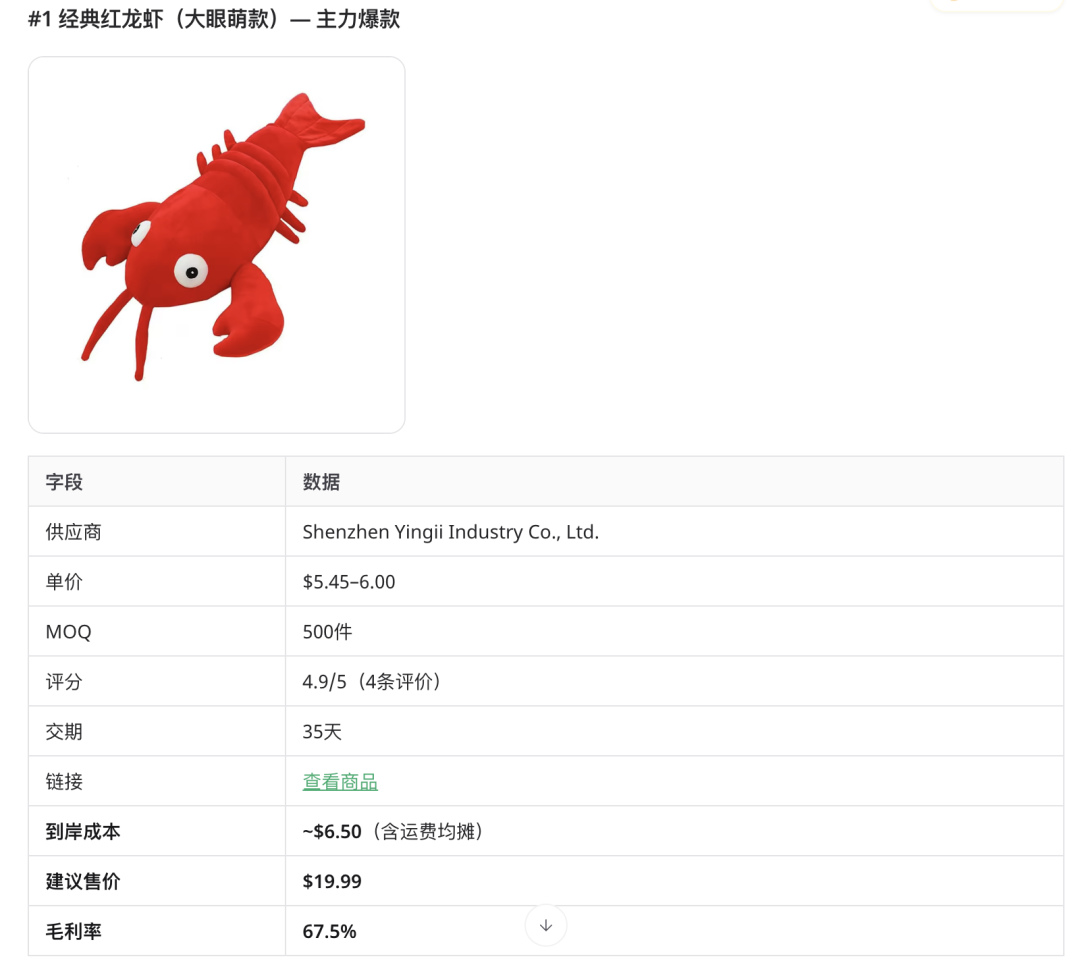Click the 建议售价 row label
This screenshot has height=965, width=1080.
click(x=83, y=880)
